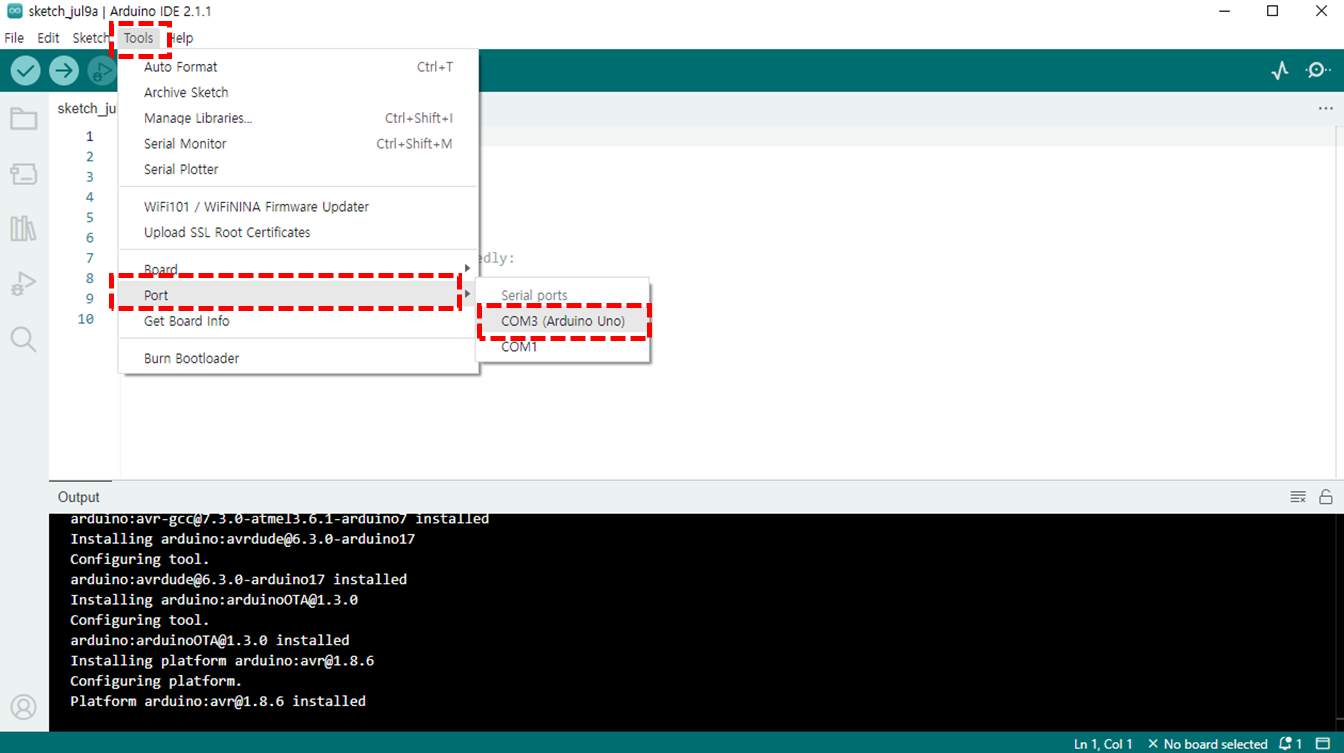1344x753 pixels.
Task: Select COM3 (Arduino Uno) port
Action: pos(563,321)
